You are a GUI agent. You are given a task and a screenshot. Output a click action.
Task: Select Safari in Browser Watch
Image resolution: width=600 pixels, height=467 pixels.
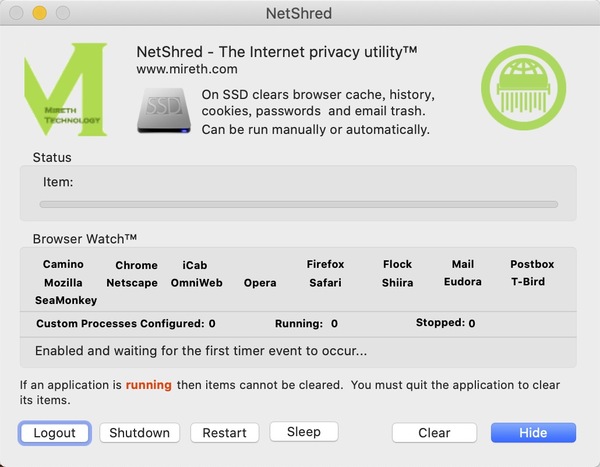[x=325, y=283]
